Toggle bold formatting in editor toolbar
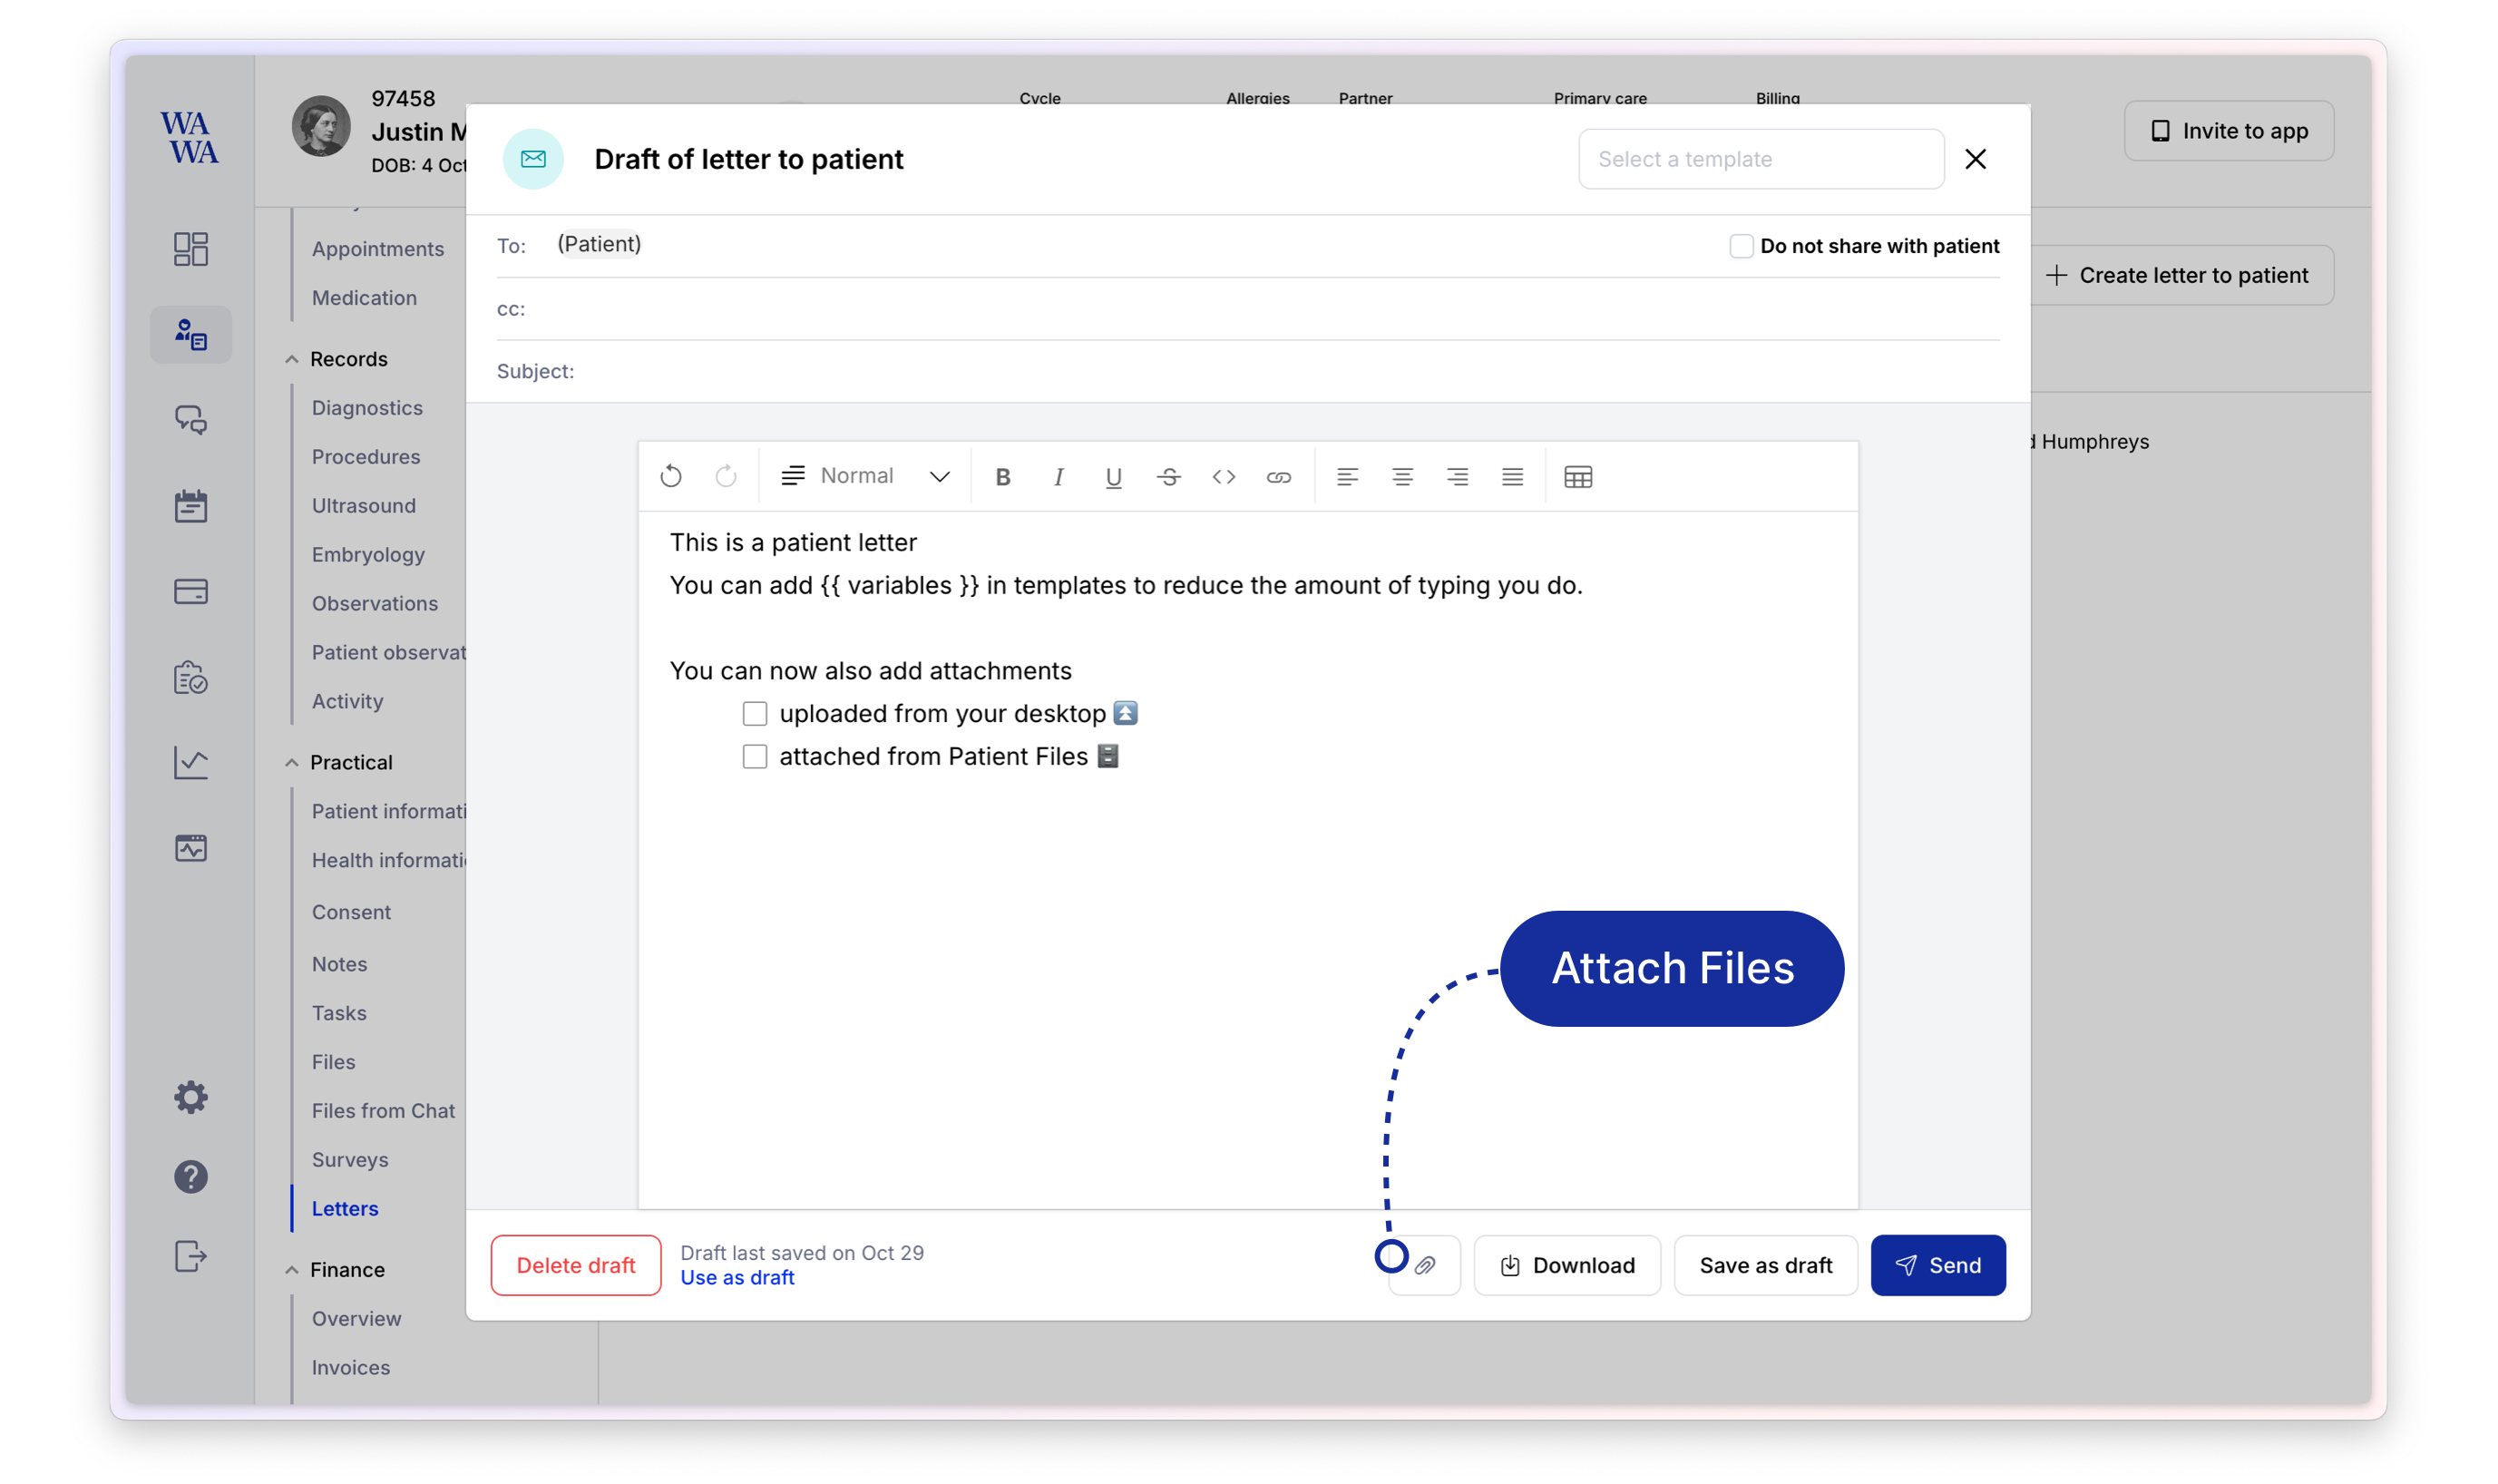The width and height of the screenshot is (2498, 1484). pos(1003,477)
